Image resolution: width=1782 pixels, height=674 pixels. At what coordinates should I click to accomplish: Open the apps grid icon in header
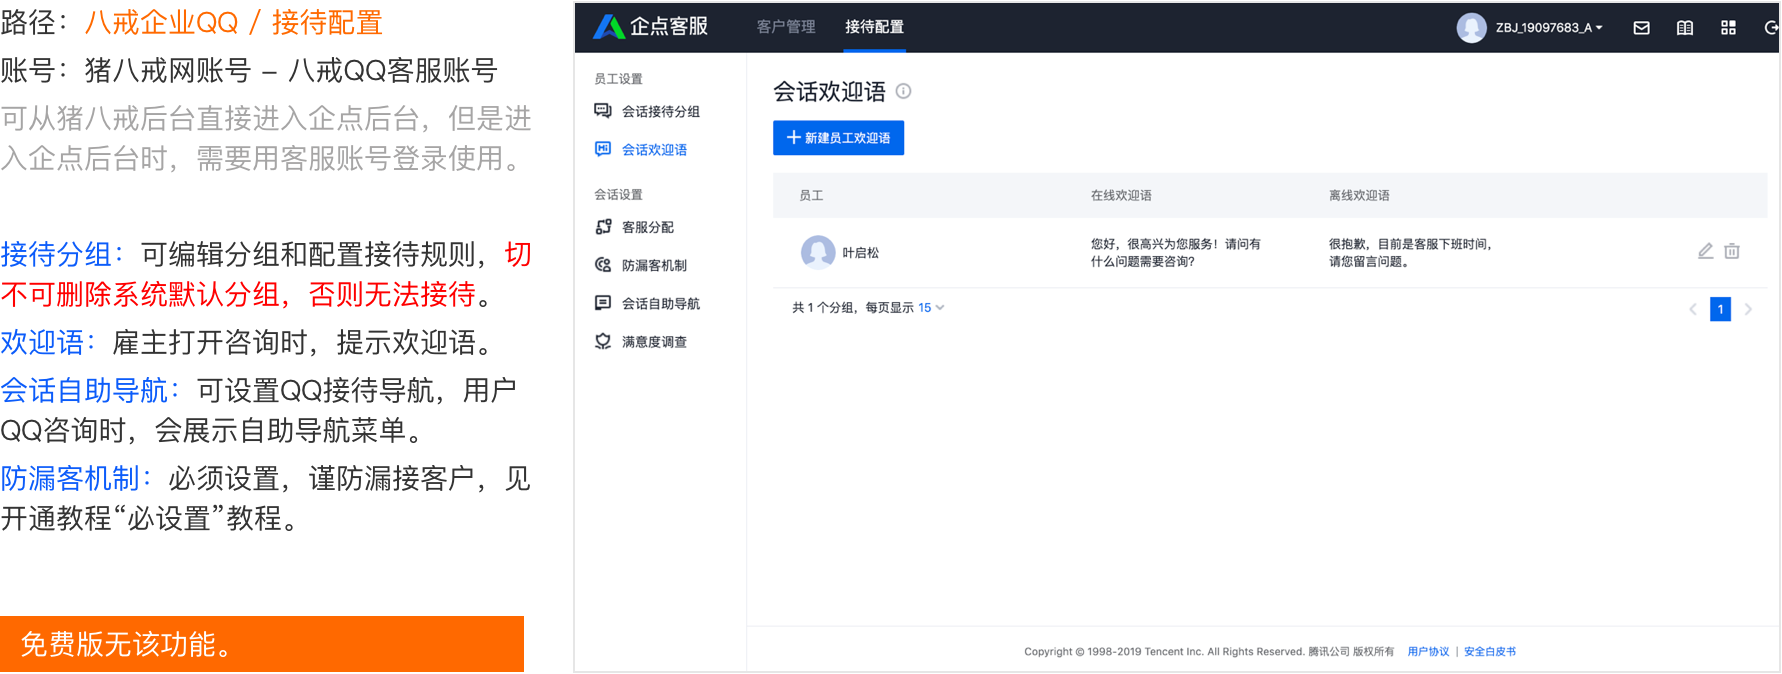pos(1728,28)
